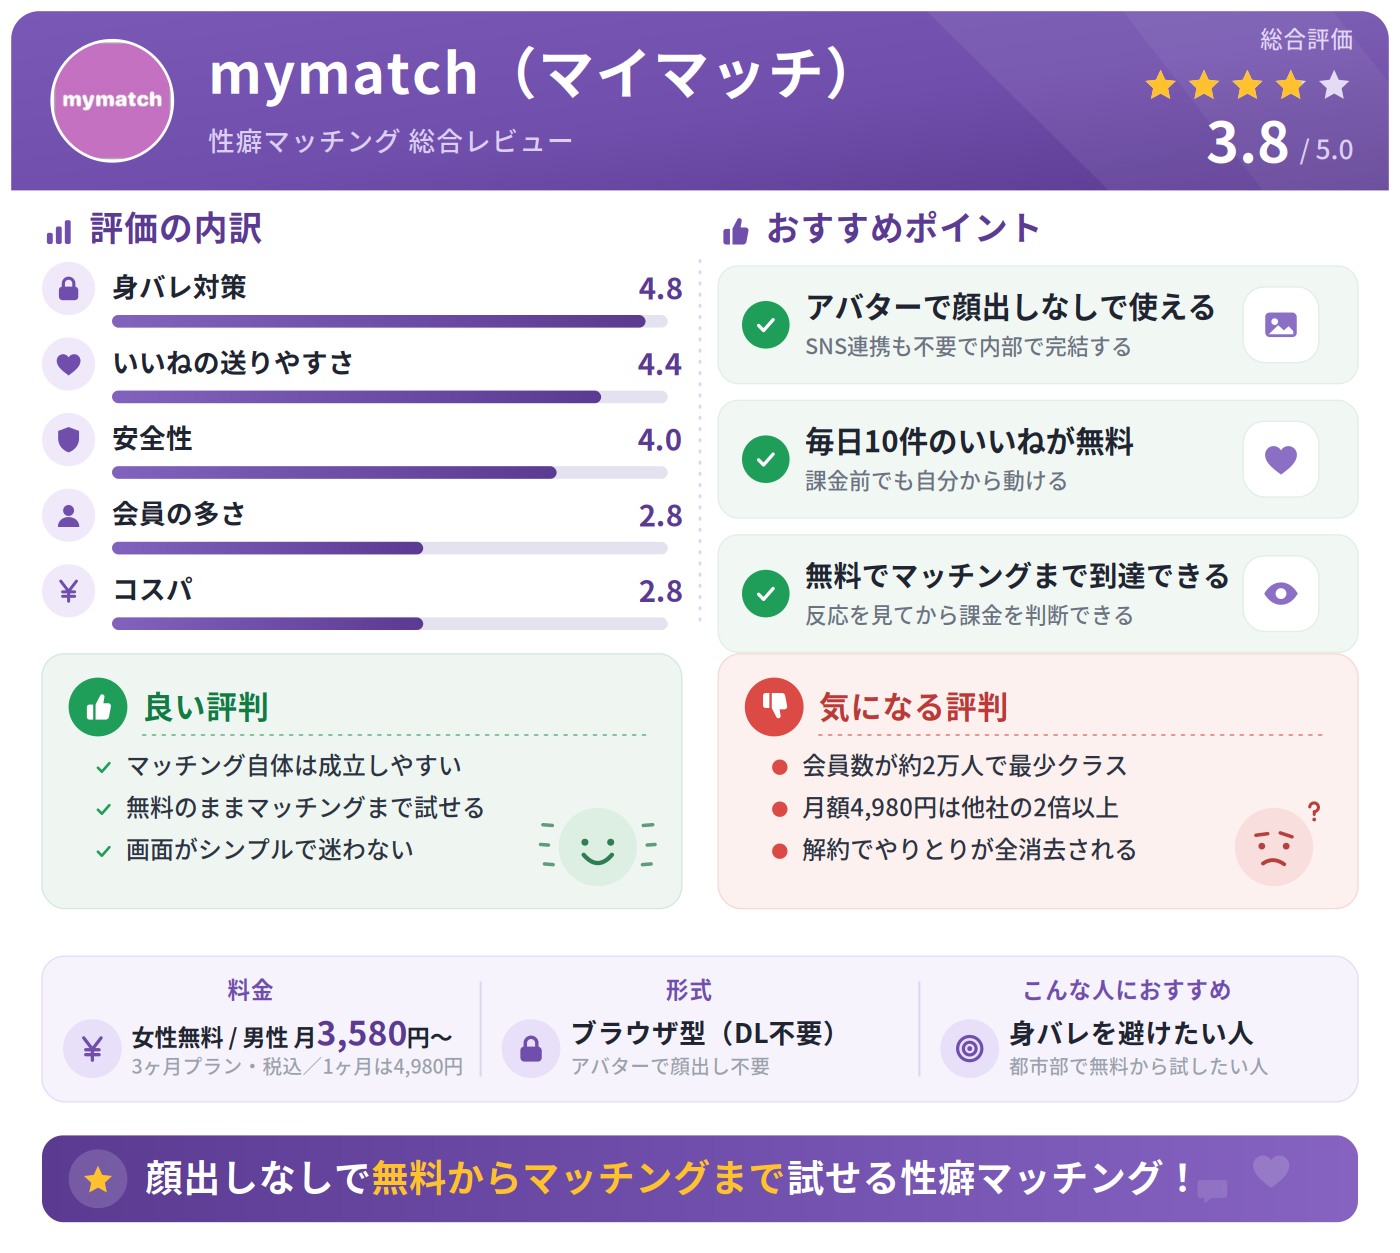
Task: Click the こんな人におすすめ label
Action: point(1127,990)
